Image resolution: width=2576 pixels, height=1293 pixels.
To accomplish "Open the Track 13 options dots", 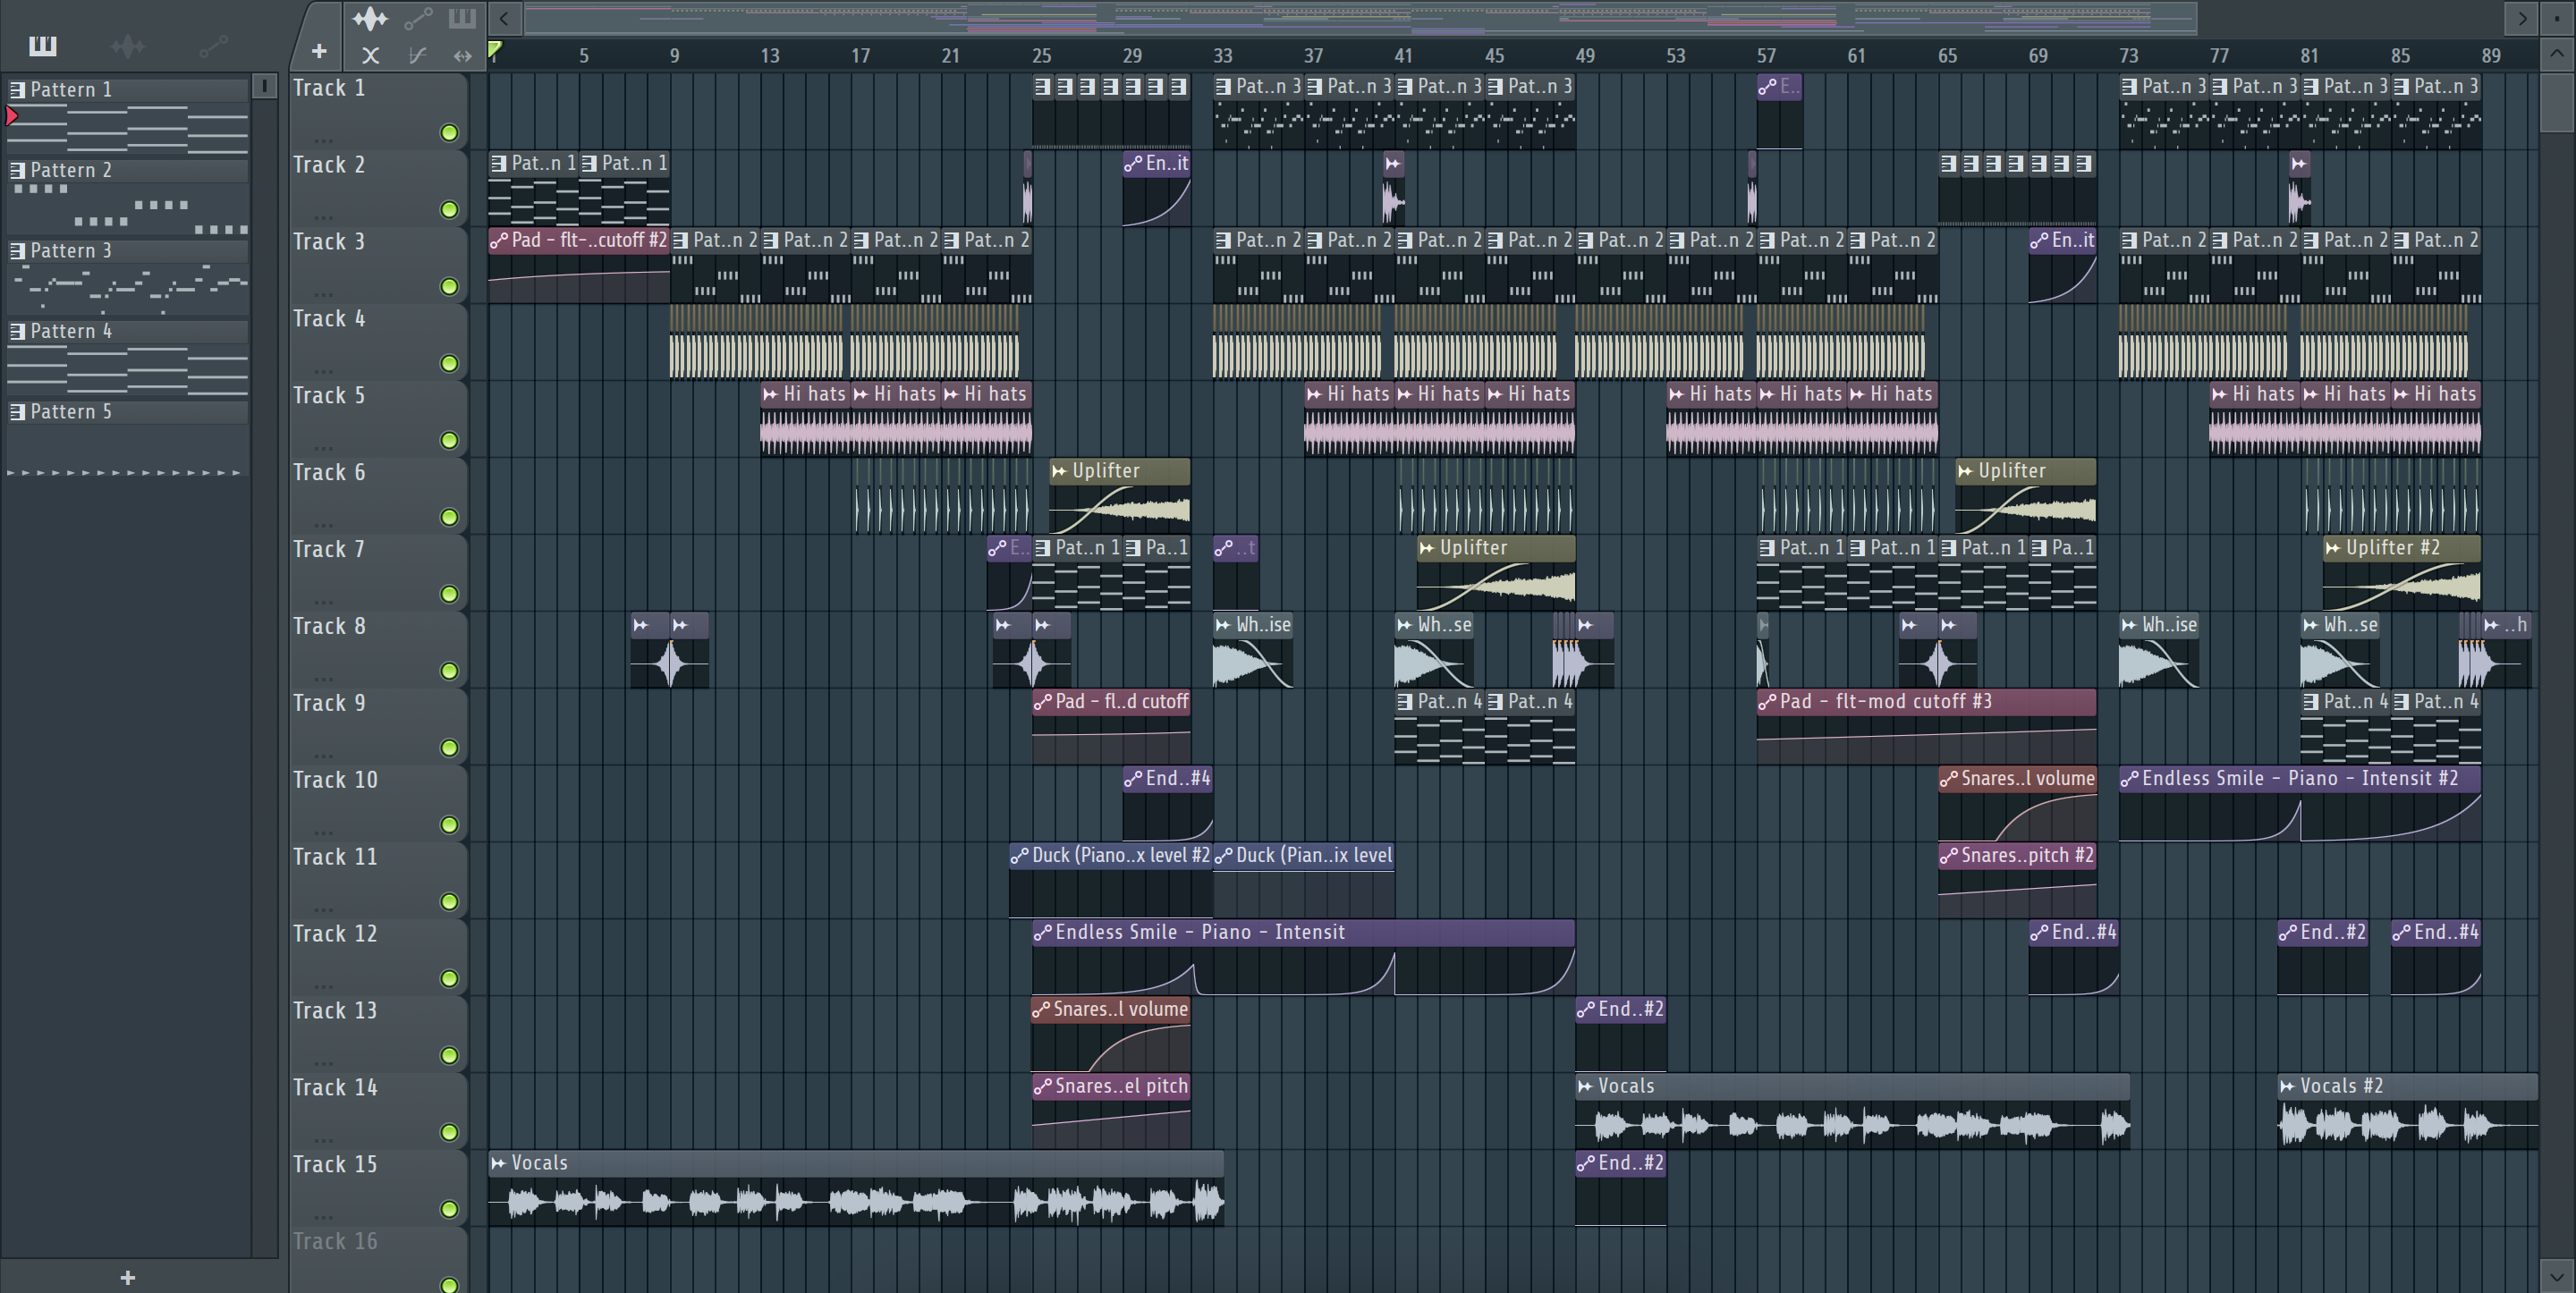I will coord(322,1063).
